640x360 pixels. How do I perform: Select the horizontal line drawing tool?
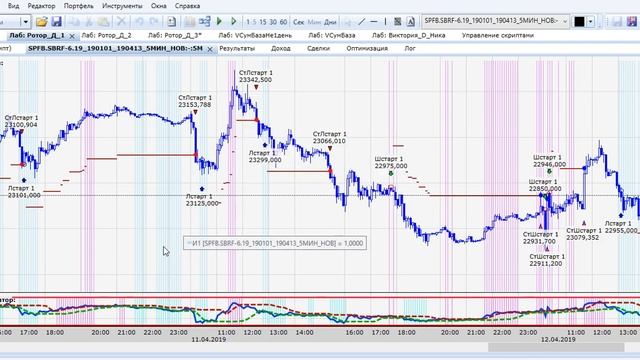click(374, 22)
